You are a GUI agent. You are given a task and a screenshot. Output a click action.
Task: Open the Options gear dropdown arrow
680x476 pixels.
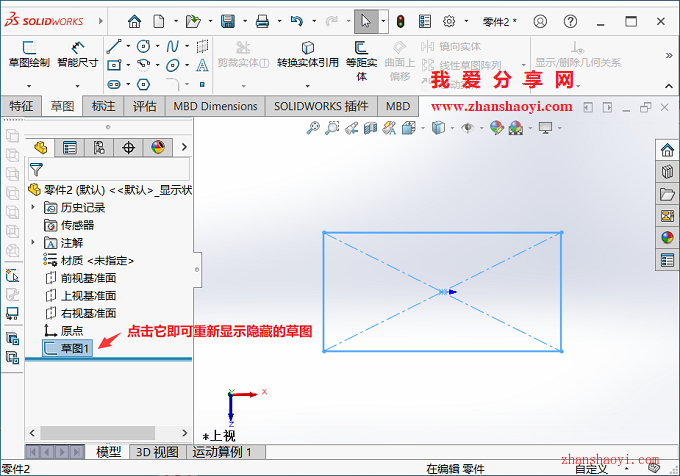(466, 21)
